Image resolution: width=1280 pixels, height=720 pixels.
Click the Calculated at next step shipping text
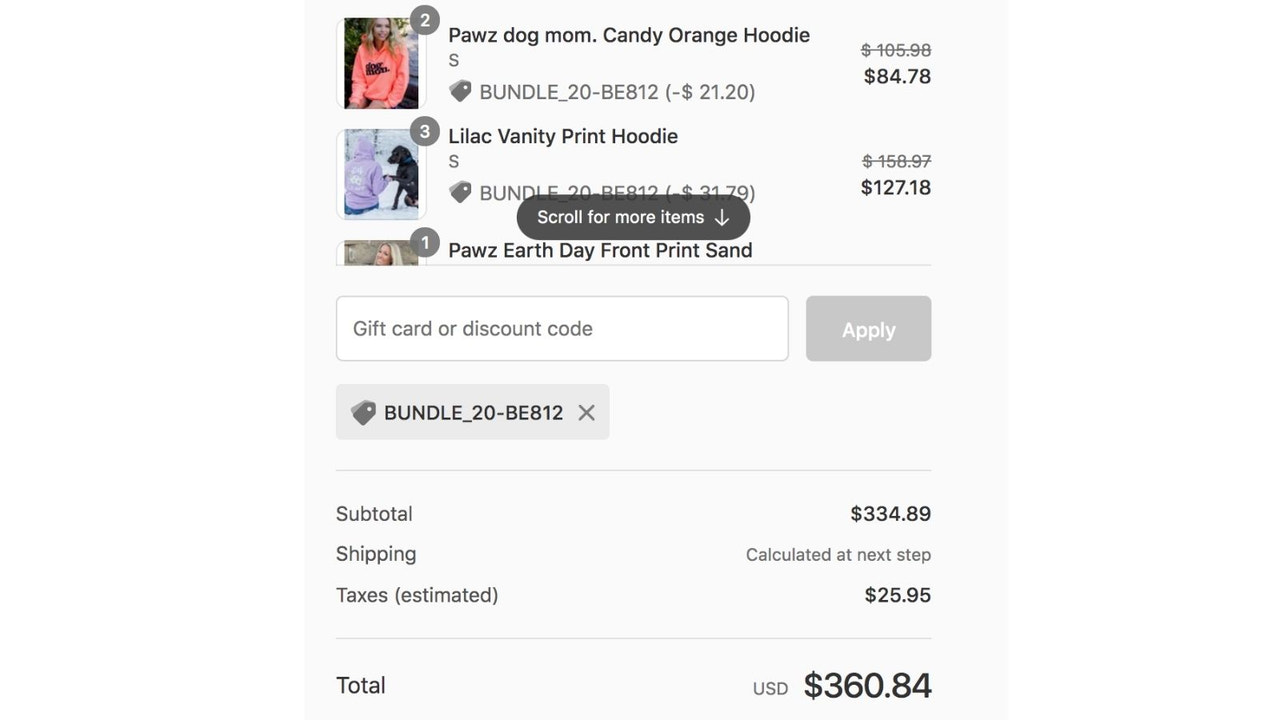click(x=838, y=554)
